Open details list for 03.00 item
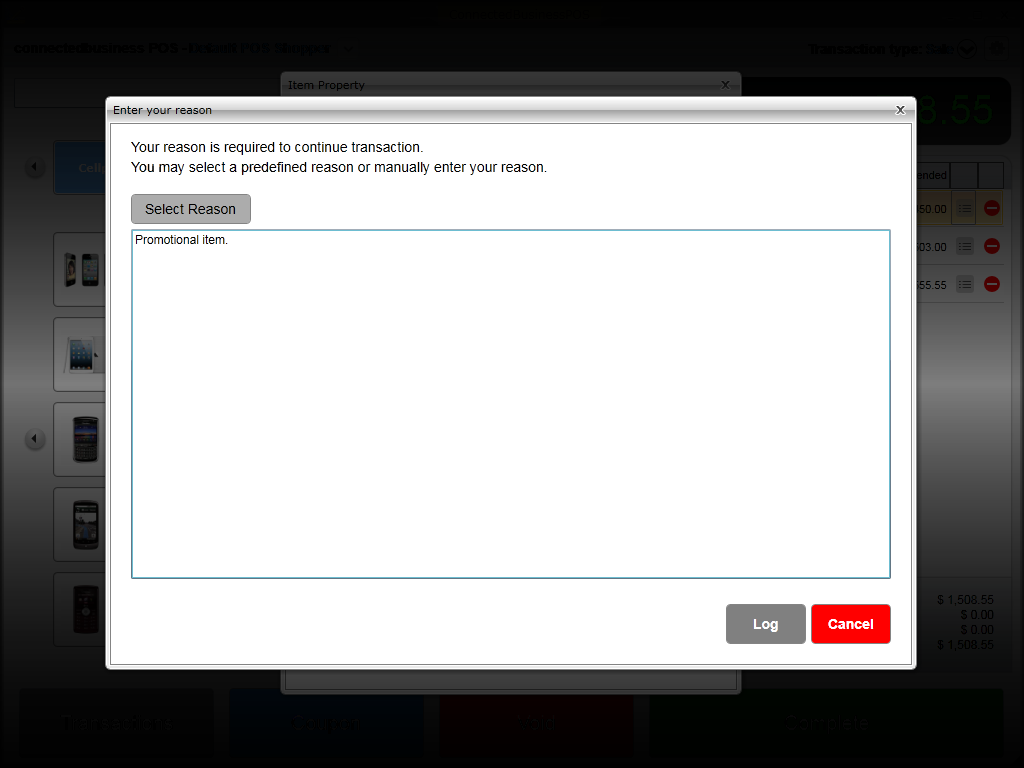Image resolution: width=1024 pixels, height=768 pixels. click(x=965, y=246)
